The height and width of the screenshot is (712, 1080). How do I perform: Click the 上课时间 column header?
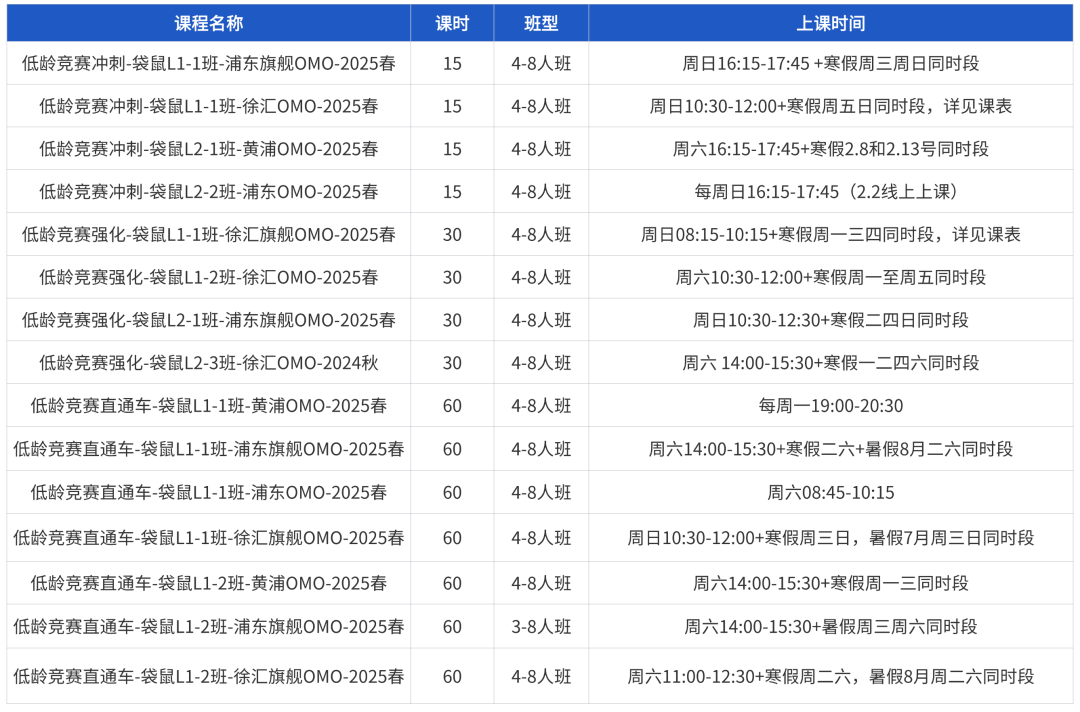click(831, 23)
